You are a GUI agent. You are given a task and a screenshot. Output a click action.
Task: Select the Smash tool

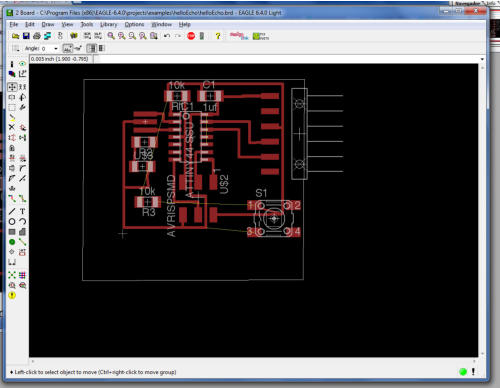pos(12,168)
